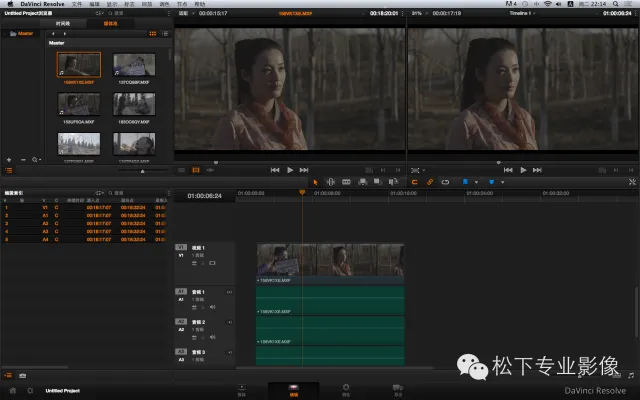Screen dimensions: 640x400
Task: Go to next edit in timeline viewer
Action: pyautogui.click(x=537, y=170)
